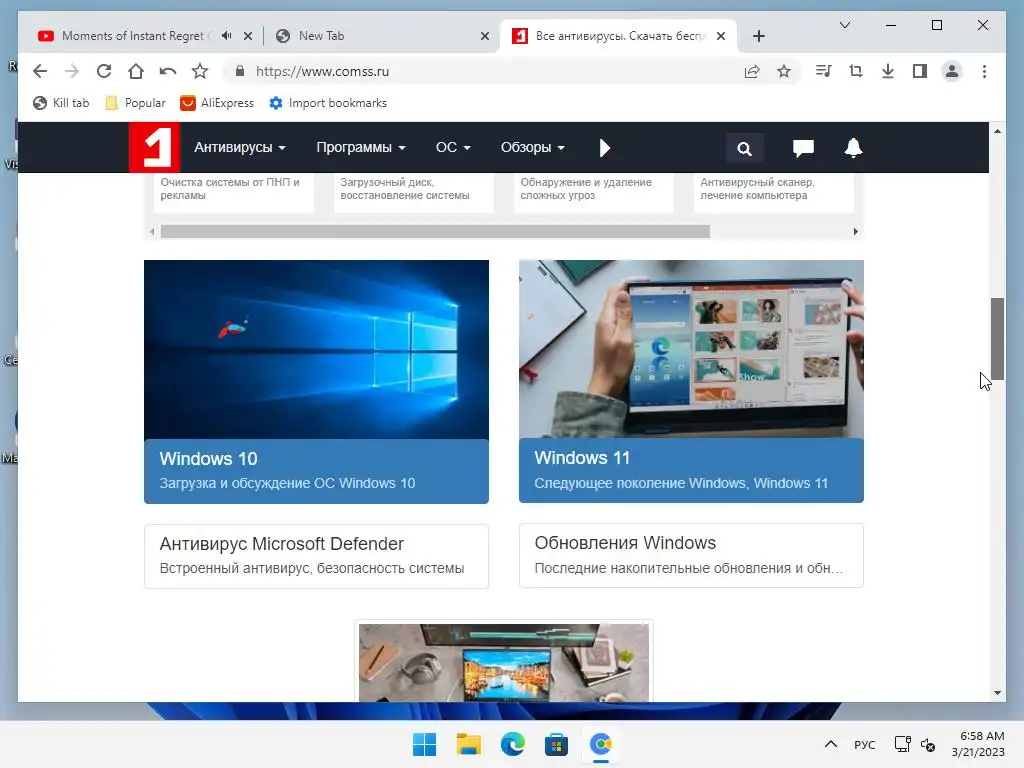Mute the Moments of Instant Regret tab audio
This screenshot has height=768, width=1024.
point(227,36)
